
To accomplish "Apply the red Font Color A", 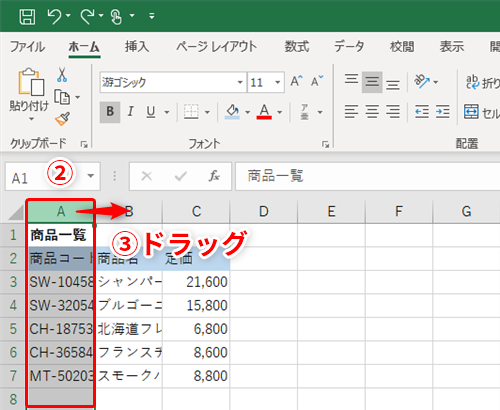I will [264, 112].
